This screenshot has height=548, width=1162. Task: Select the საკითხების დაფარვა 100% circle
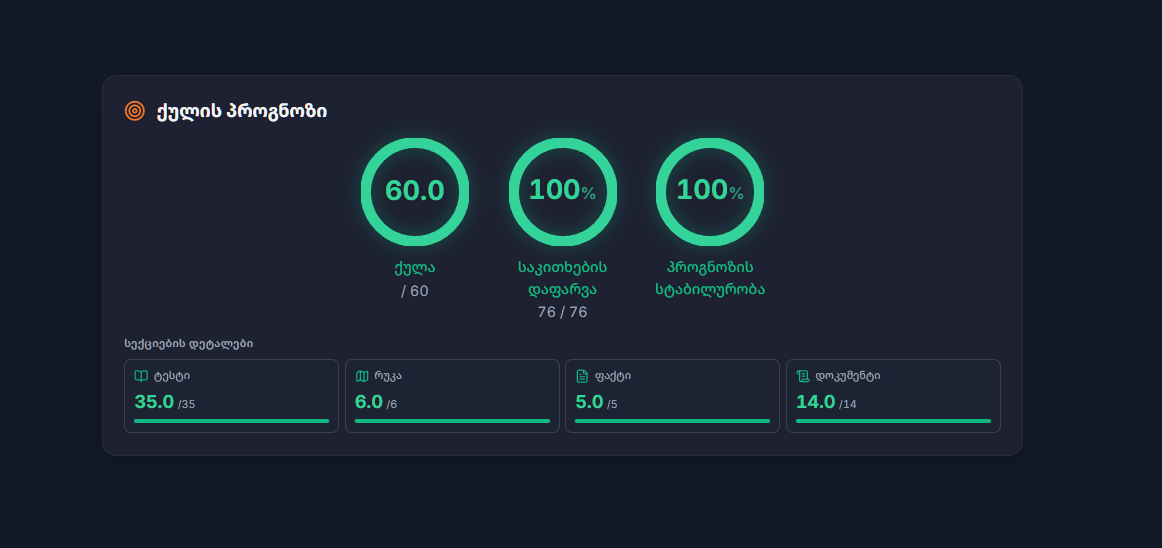pos(562,191)
